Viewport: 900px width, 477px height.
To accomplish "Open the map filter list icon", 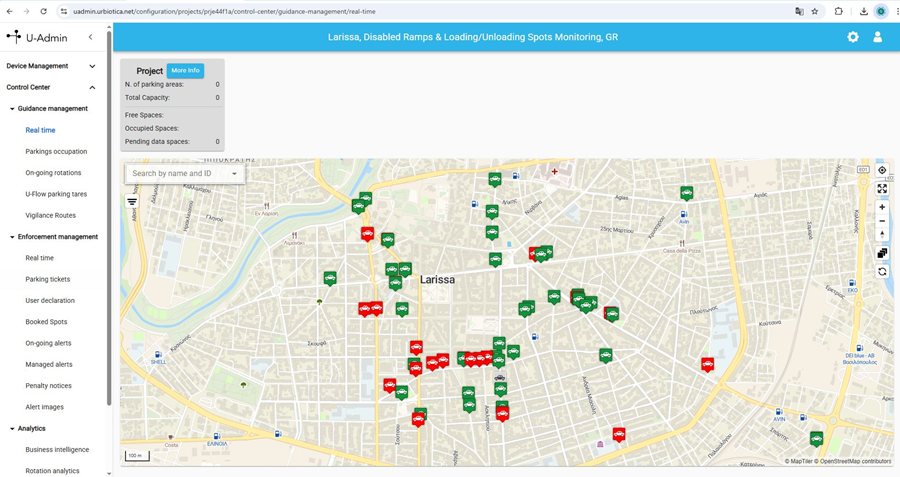I will click(x=132, y=201).
